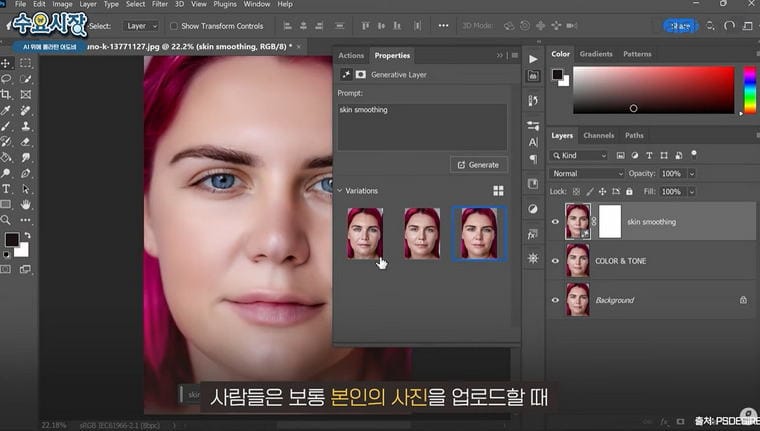The image size is (760, 431).
Task: Collapse the Variations section
Action: pos(340,191)
